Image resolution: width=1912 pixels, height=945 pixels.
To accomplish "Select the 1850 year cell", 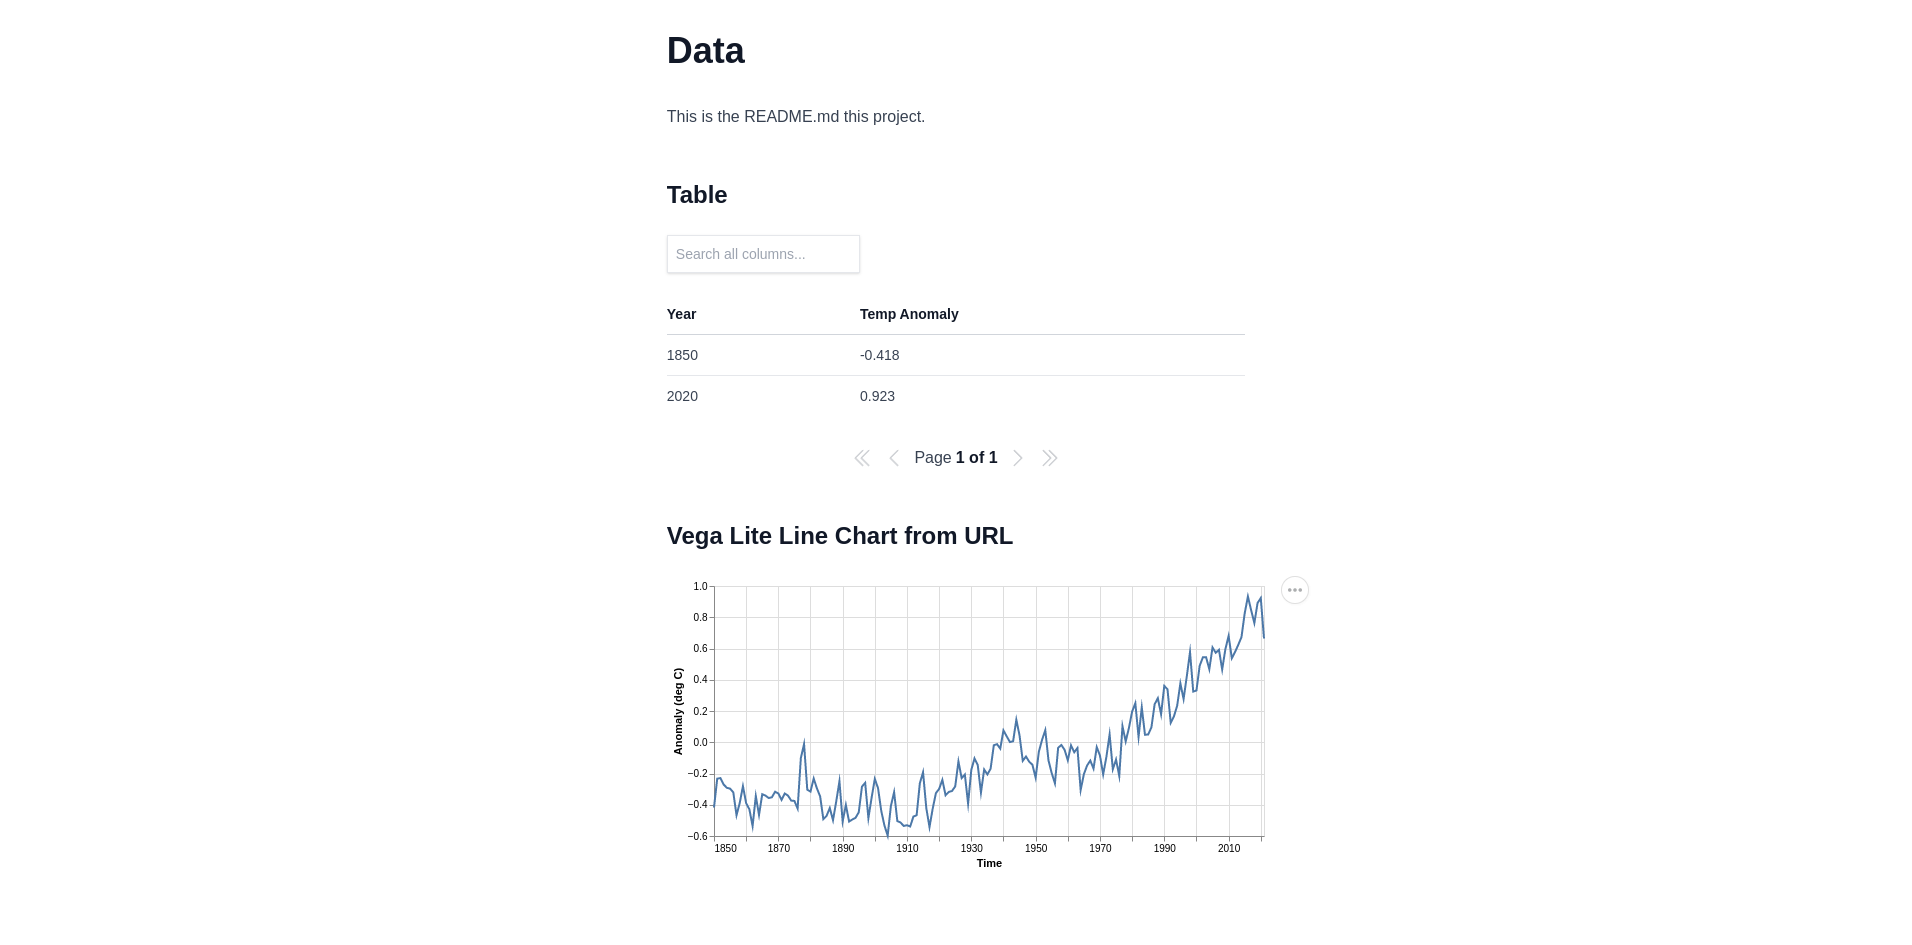I will (682, 355).
